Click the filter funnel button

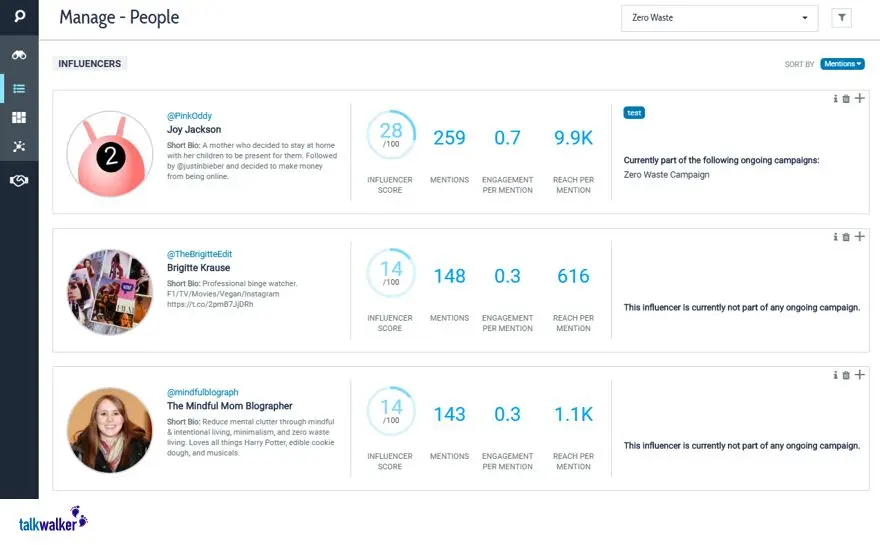[842, 18]
